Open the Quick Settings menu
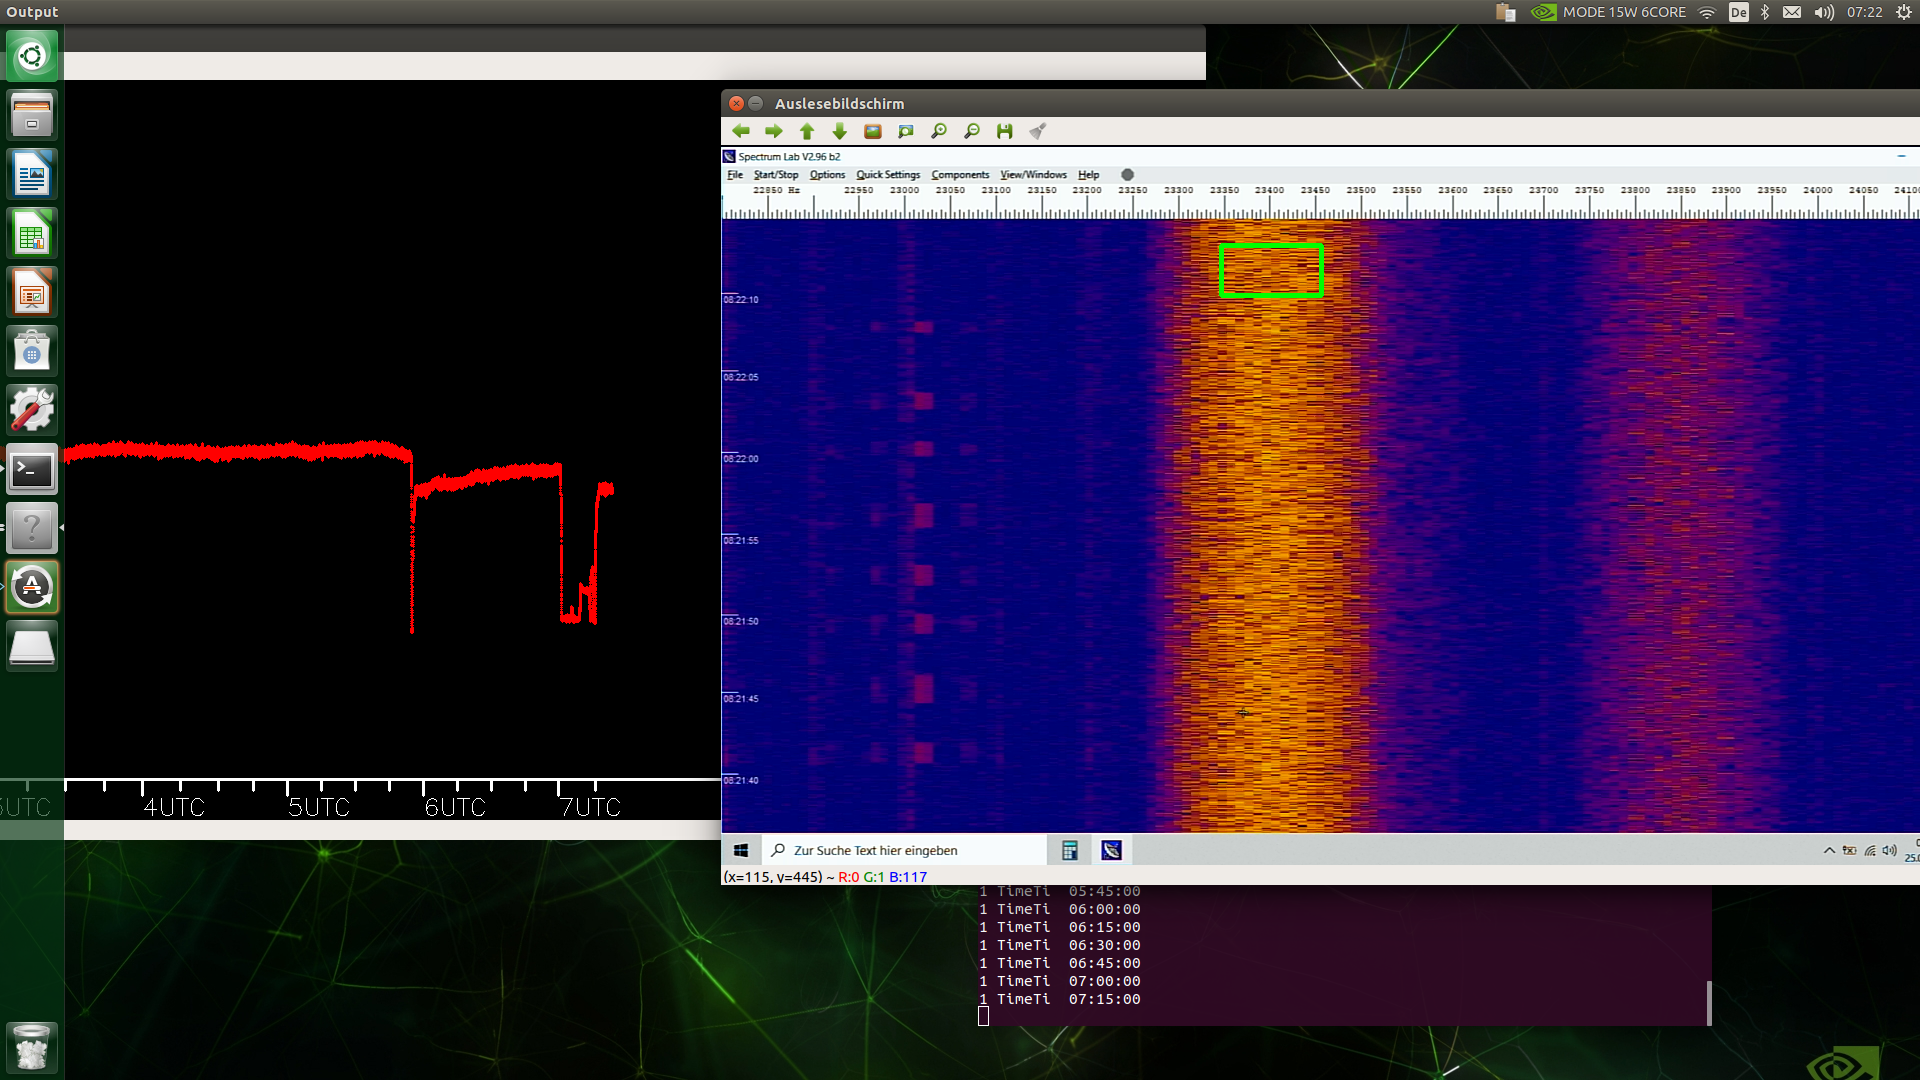The height and width of the screenshot is (1080, 1920). click(888, 175)
